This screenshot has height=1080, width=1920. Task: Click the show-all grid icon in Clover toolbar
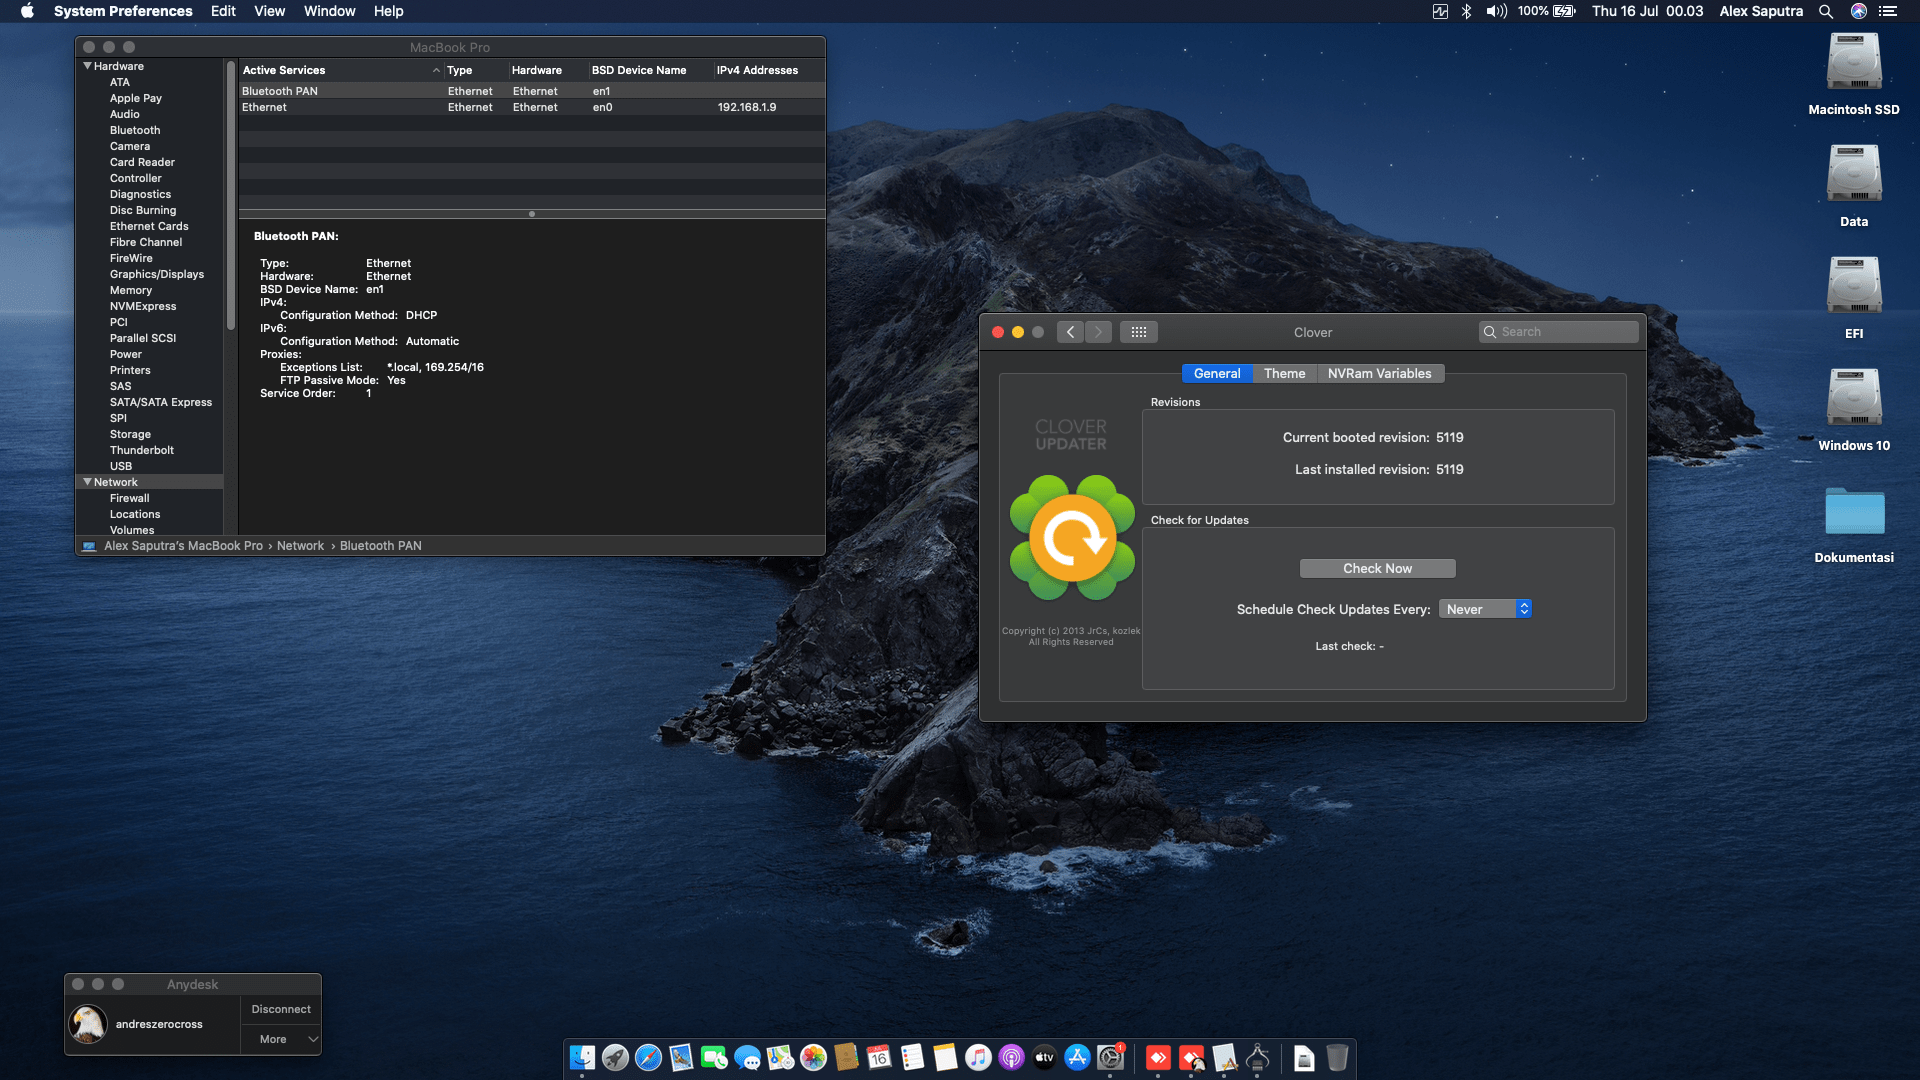[x=1139, y=331]
